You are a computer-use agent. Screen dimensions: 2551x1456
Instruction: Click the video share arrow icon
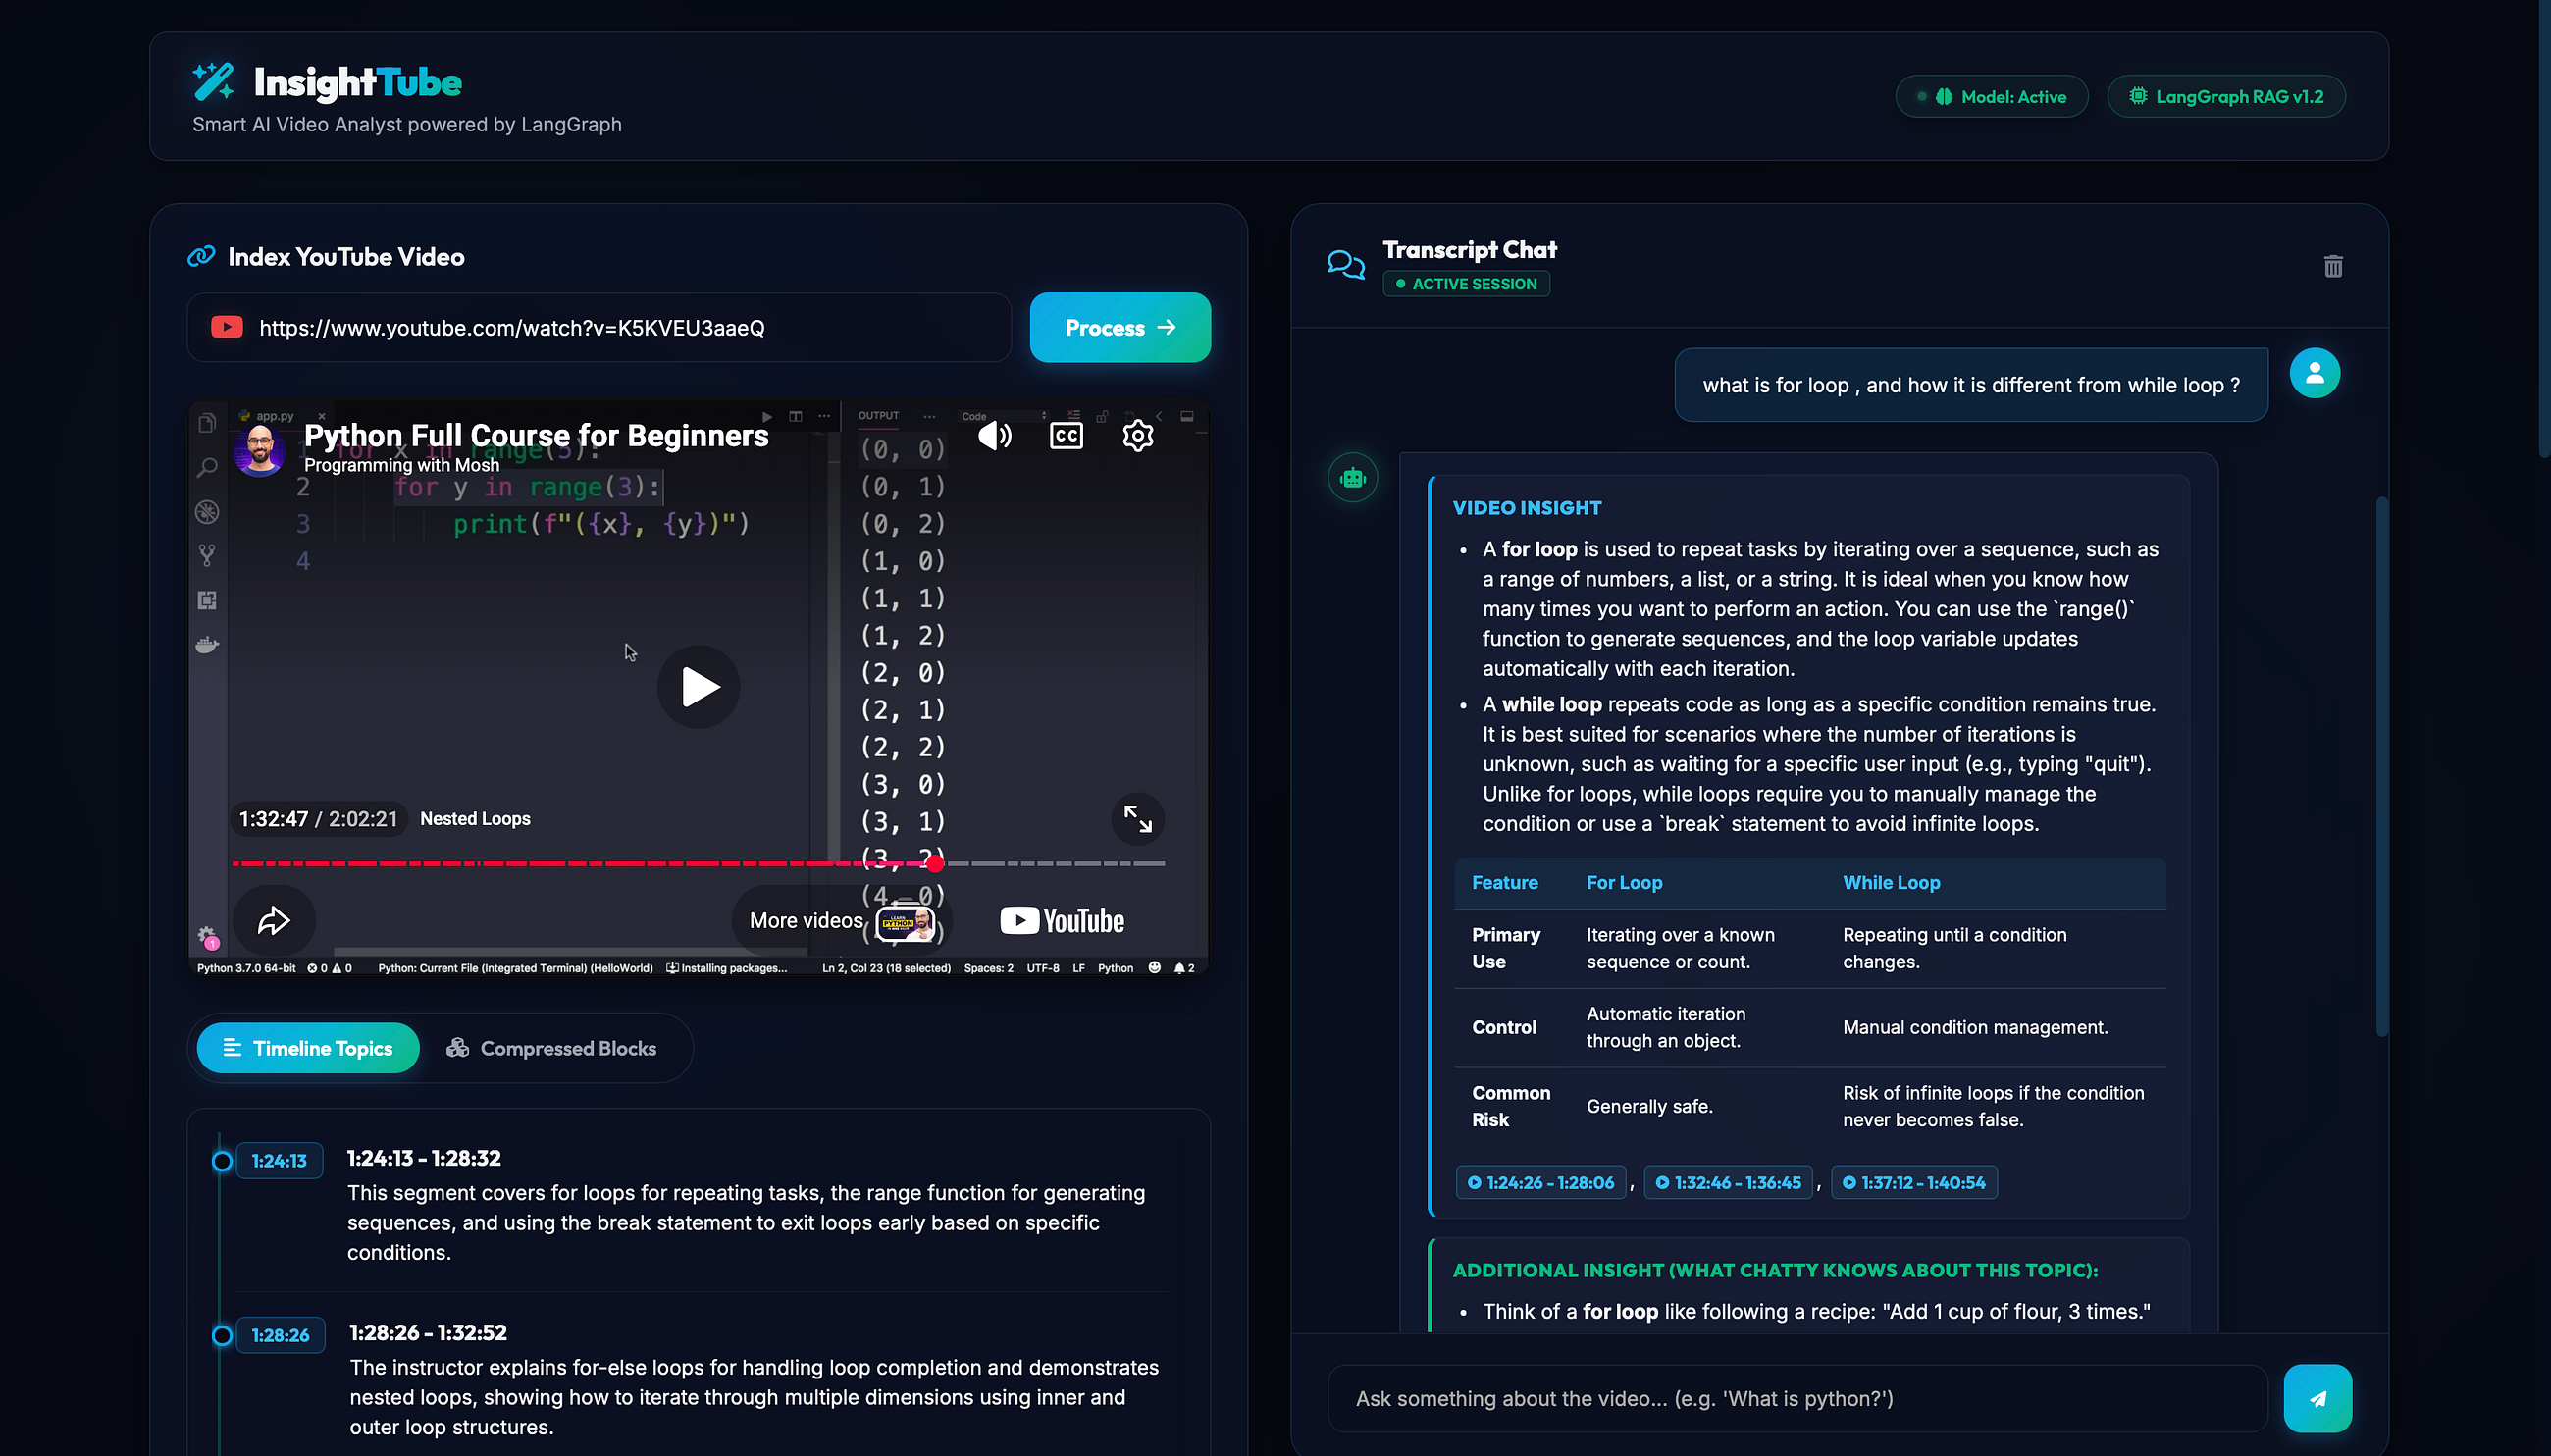pyautogui.click(x=274, y=921)
